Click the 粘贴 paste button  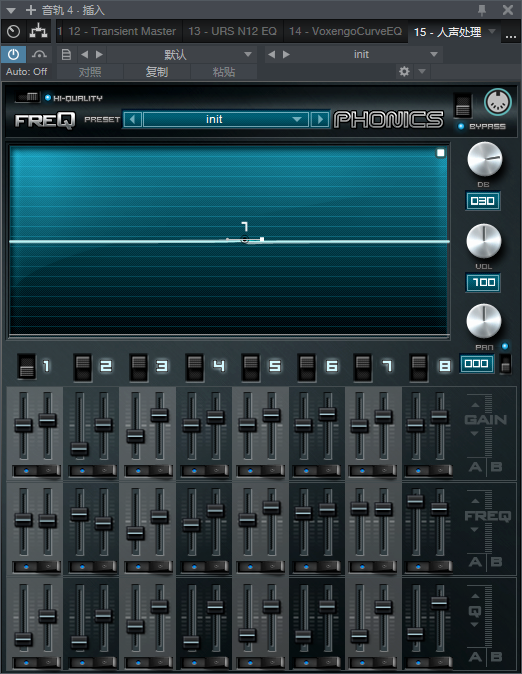point(224,72)
